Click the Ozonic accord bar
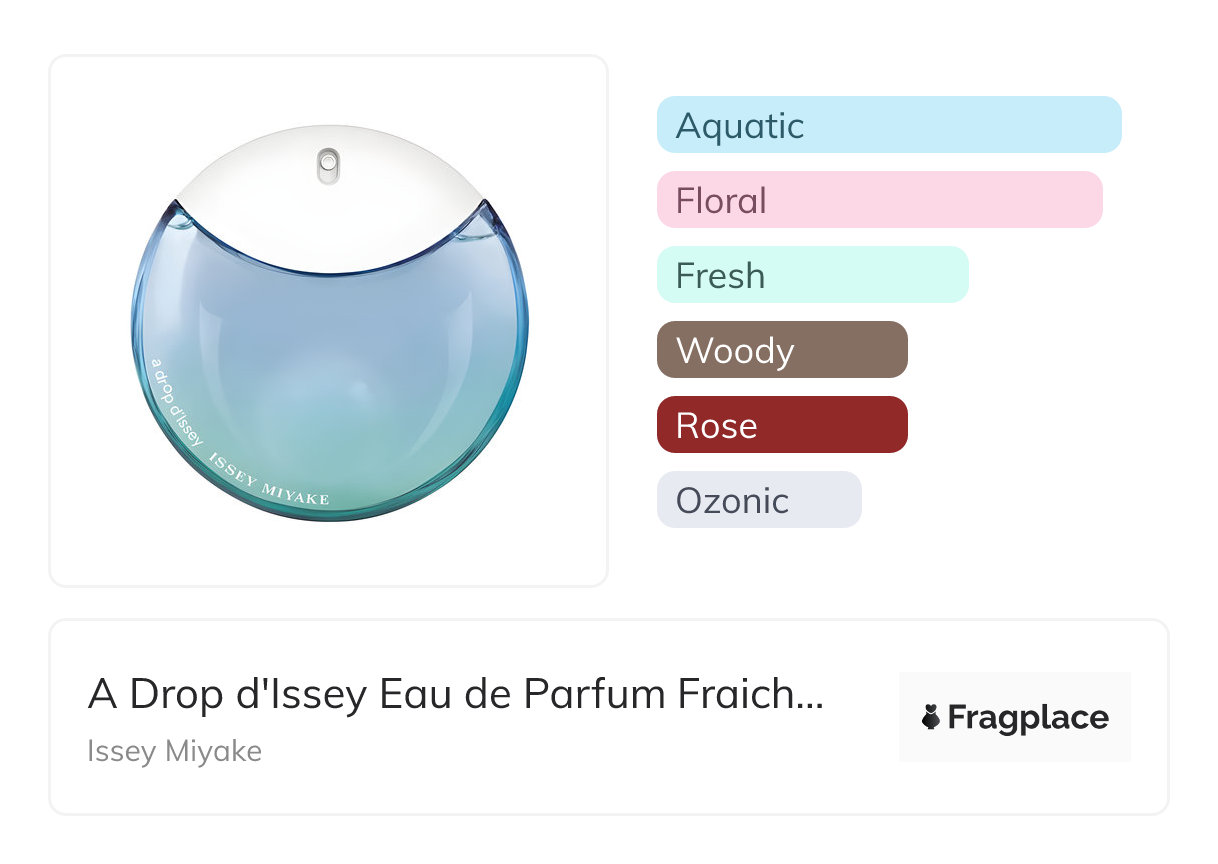 coord(758,500)
